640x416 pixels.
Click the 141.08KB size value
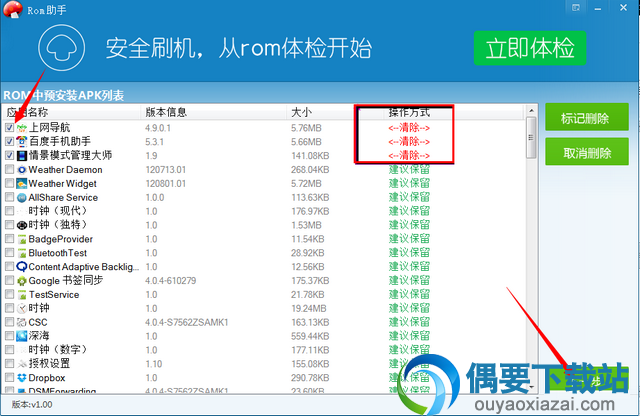click(310, 156)
